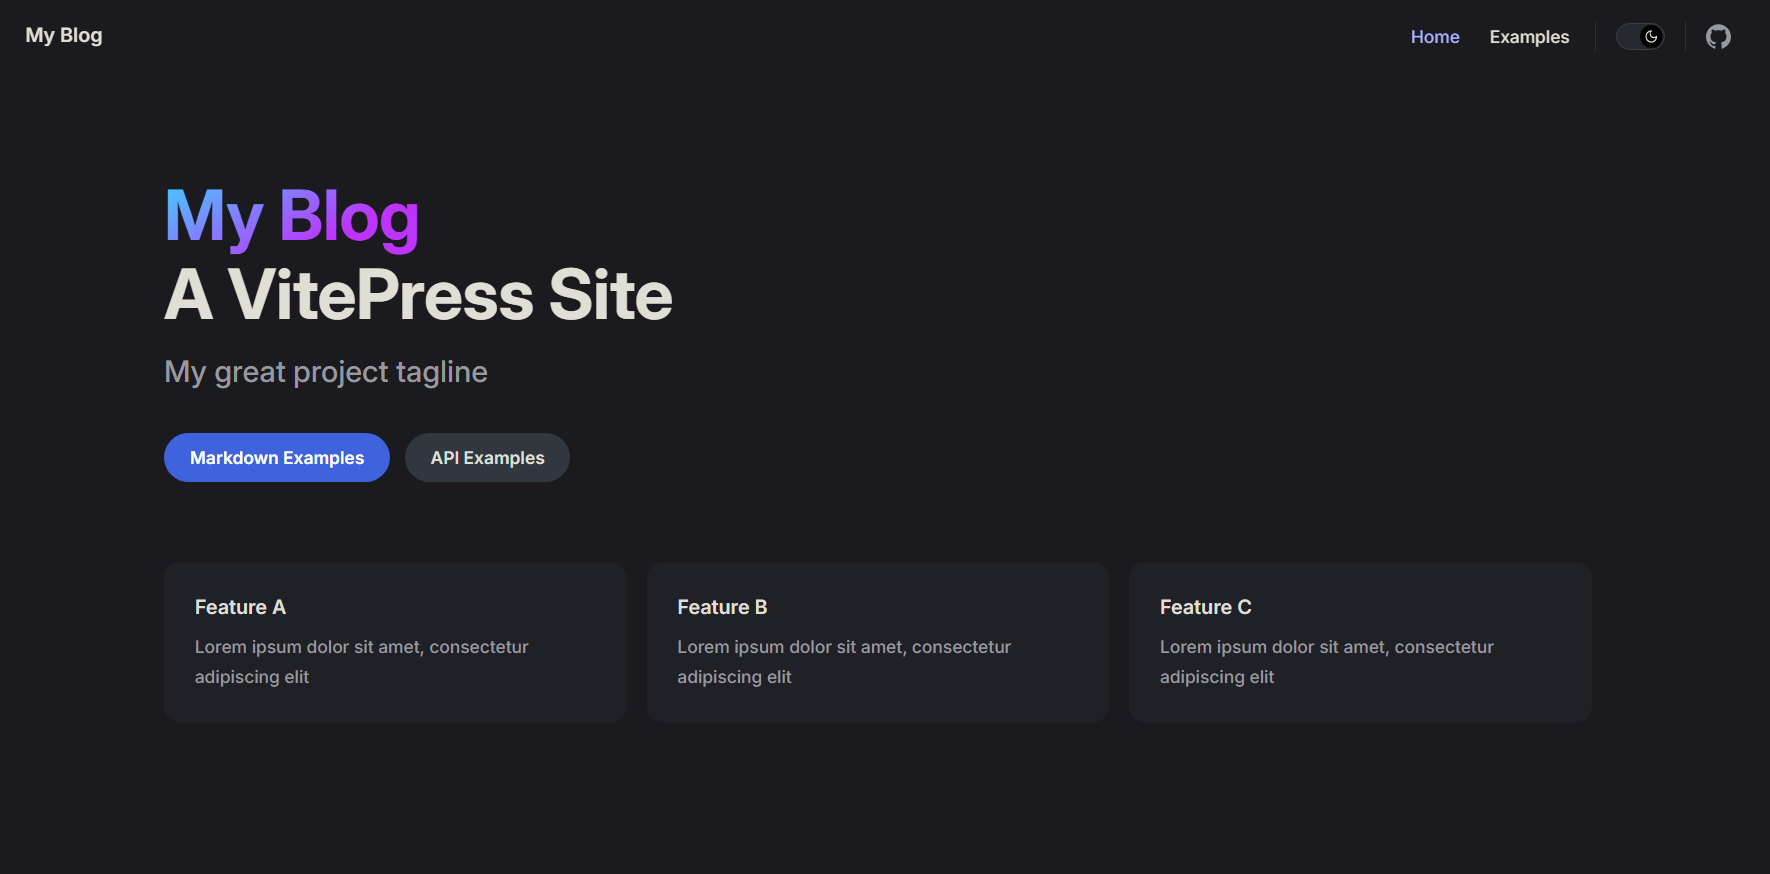Click the 'A VitePress Site' hero text
Screen dimensions: 1770x874
[x=418, y=295]
